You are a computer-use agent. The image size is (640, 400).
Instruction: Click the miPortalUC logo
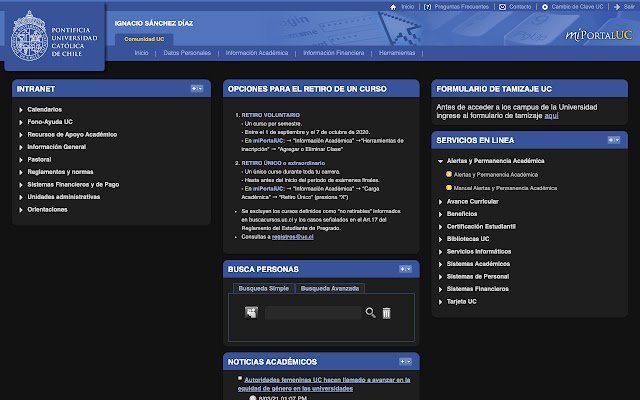point(598,35)
